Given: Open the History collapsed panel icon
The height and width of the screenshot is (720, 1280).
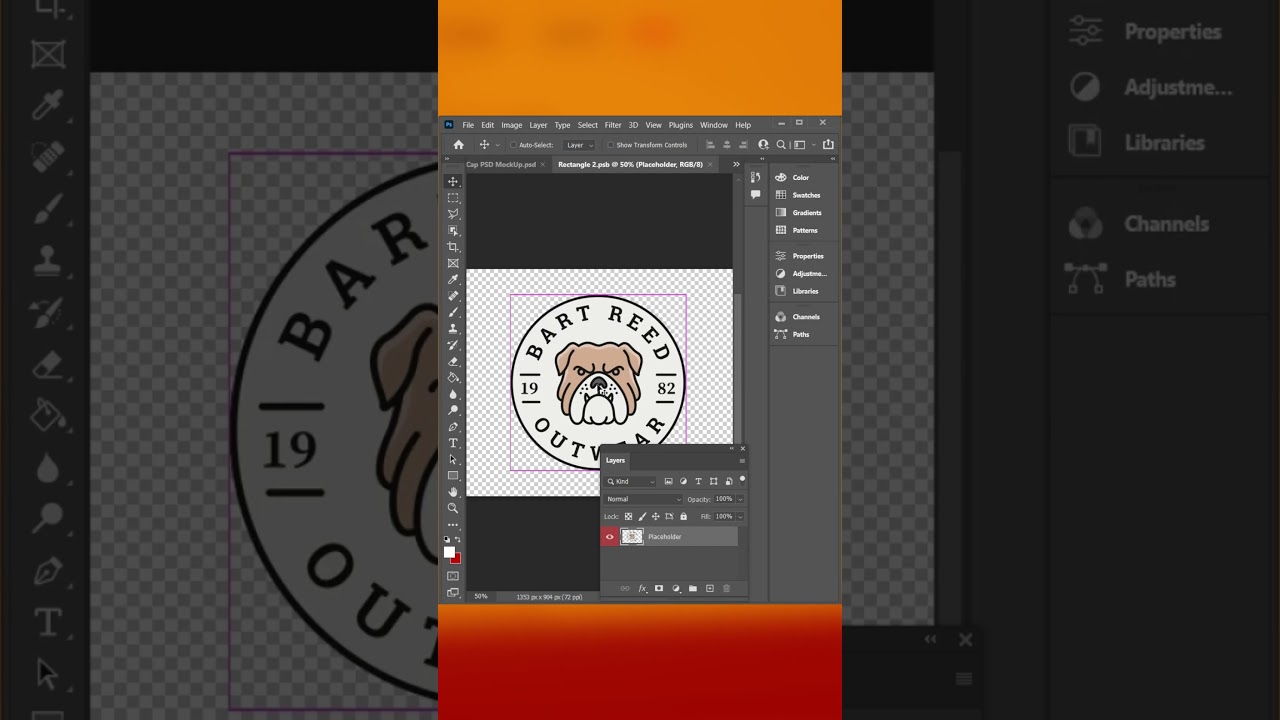Looking at the screenshot, I should tap(755, 177).
